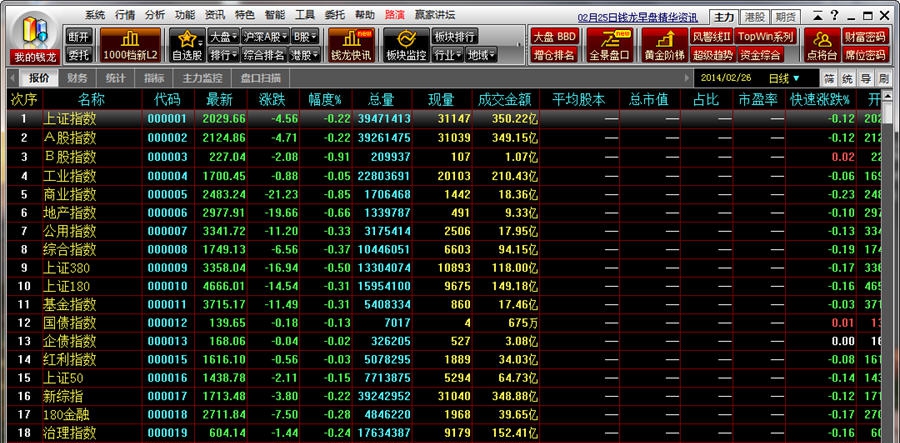Switch to 主力监控 tab
Viewport: 900px width, 443px height.
pos(202,78)
